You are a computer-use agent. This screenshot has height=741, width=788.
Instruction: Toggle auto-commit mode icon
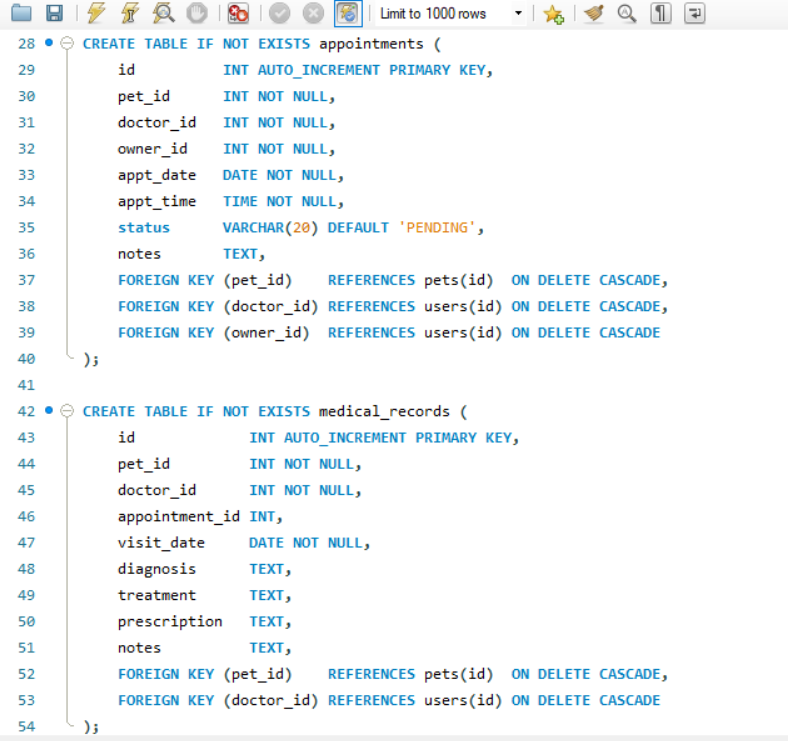click(x=348, y=13)
